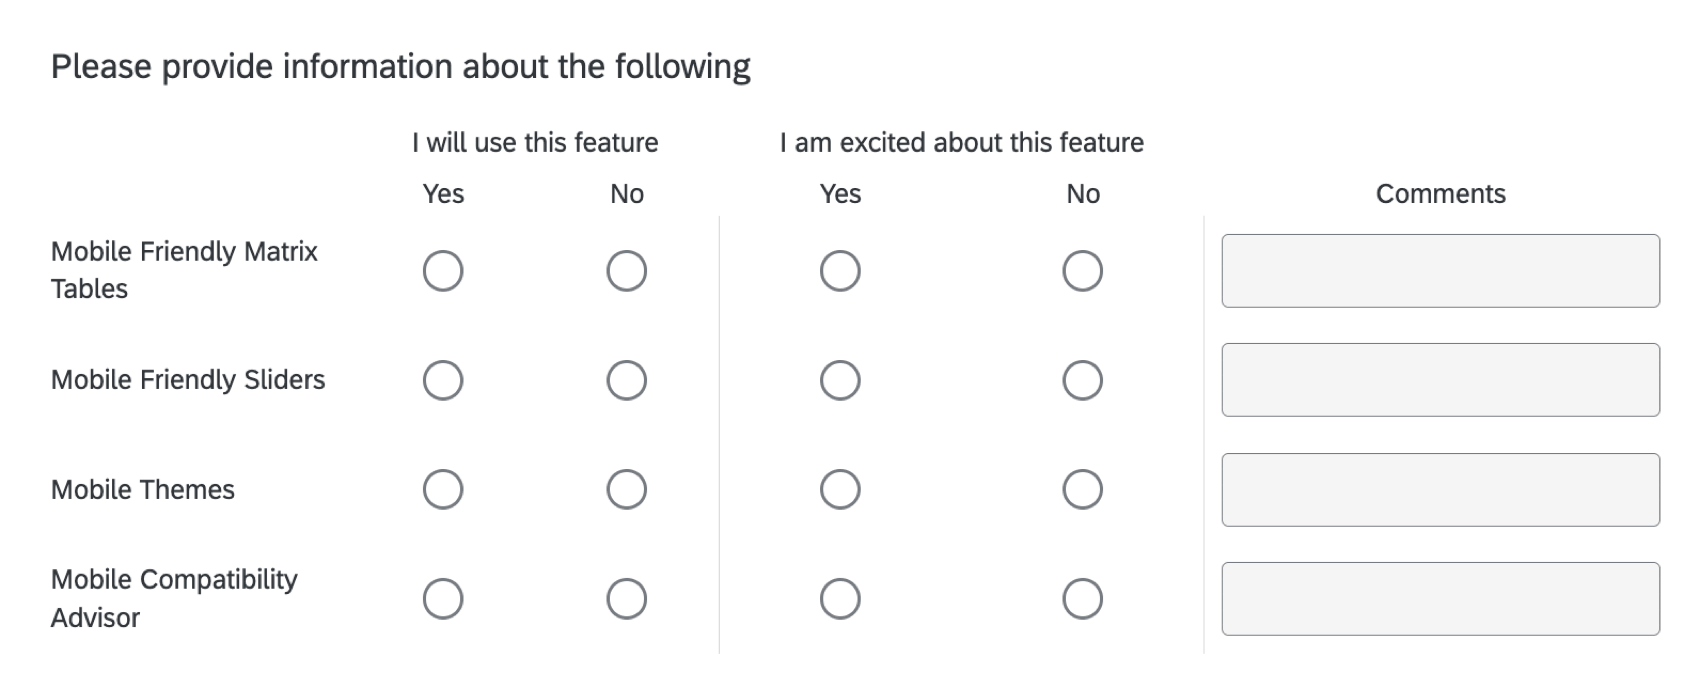Mark No for excitement about Mobile Friendly Matrix Tables
This screenshot has width=1700, height=688.
point(1082,269)
